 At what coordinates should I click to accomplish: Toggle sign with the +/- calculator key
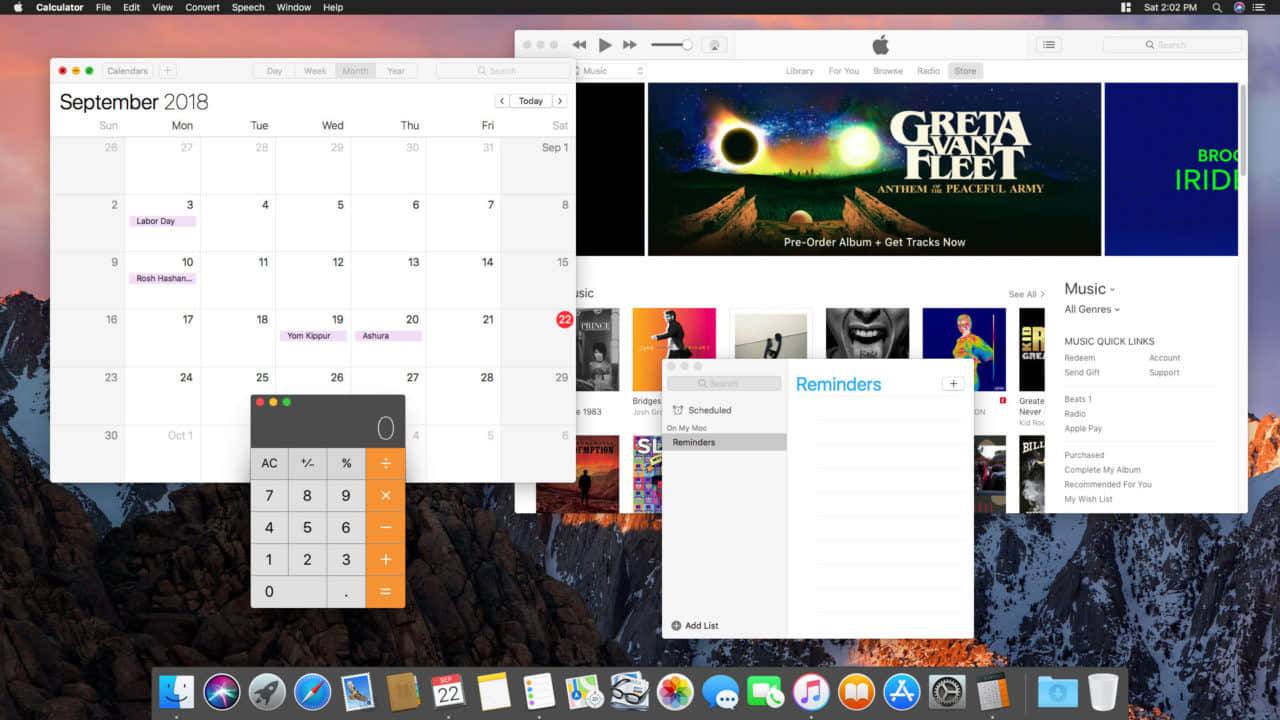tap(307, 463)
